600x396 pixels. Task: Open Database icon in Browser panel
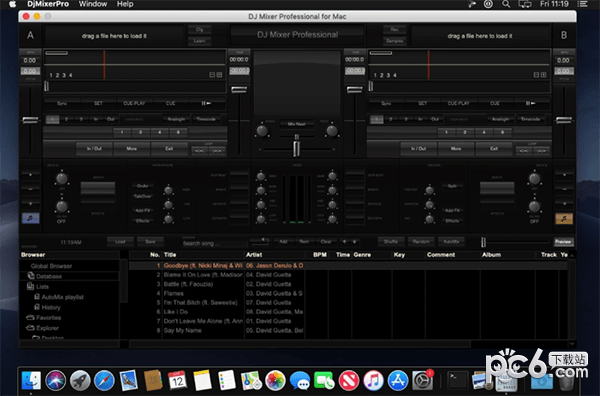tap(31, 276)
